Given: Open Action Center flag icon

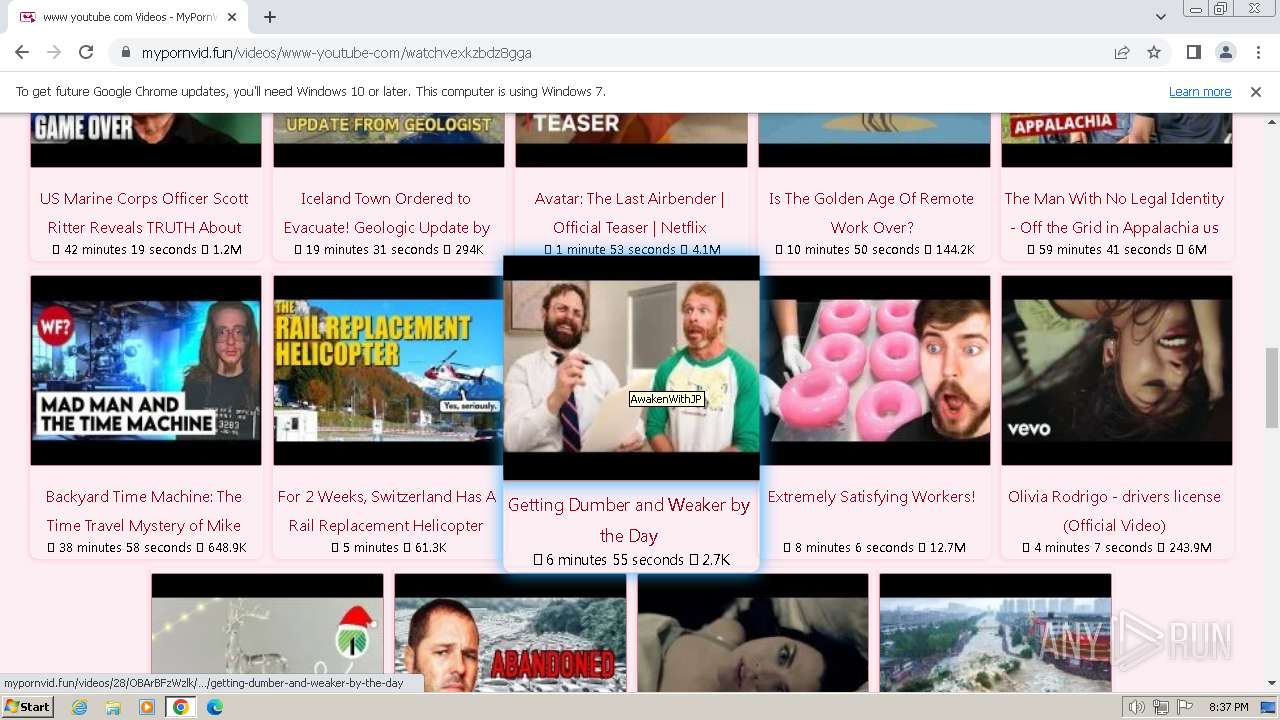Looking at the screenshot, I should [x=1185, y=707].
